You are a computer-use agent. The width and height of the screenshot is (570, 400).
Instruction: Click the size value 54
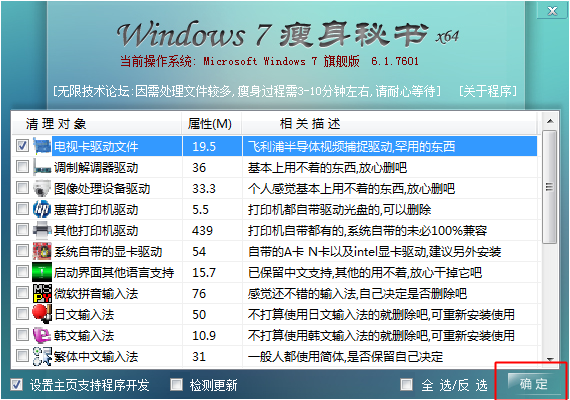click(x=199, y=252)
